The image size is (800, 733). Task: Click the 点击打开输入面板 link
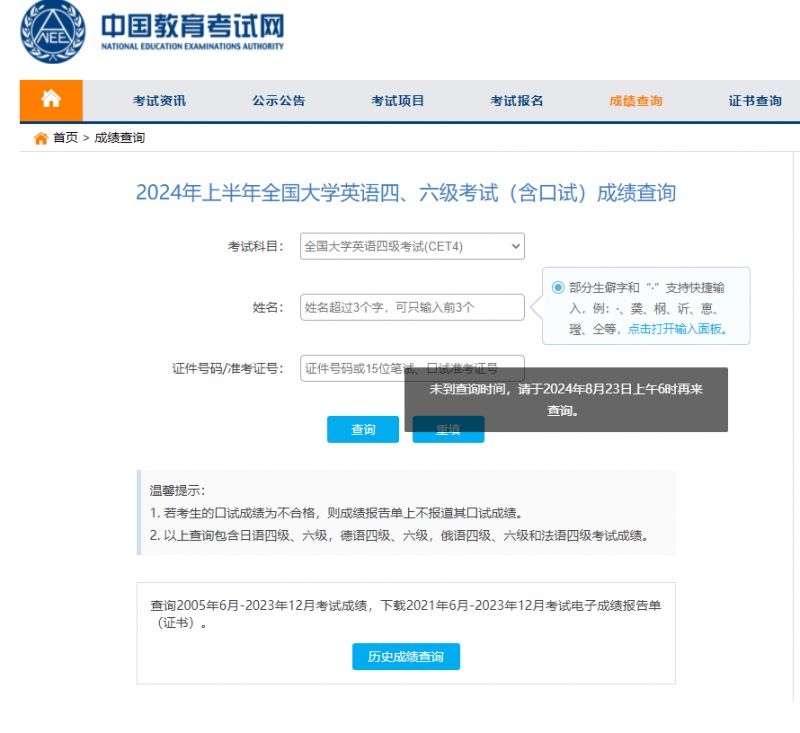coord(677,329)
